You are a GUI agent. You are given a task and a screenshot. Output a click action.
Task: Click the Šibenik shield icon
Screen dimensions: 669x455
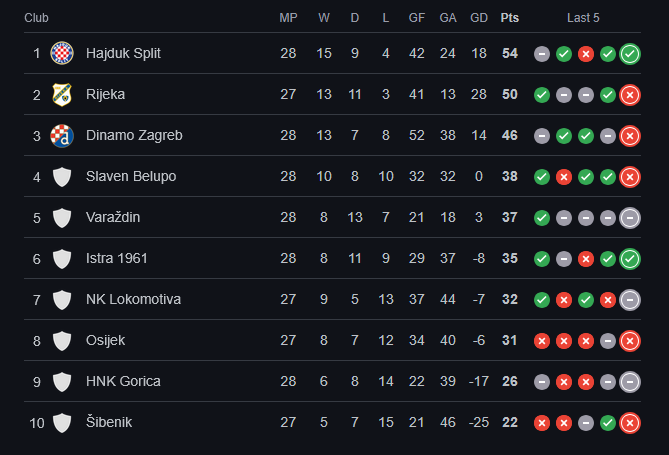pos(62,422)
